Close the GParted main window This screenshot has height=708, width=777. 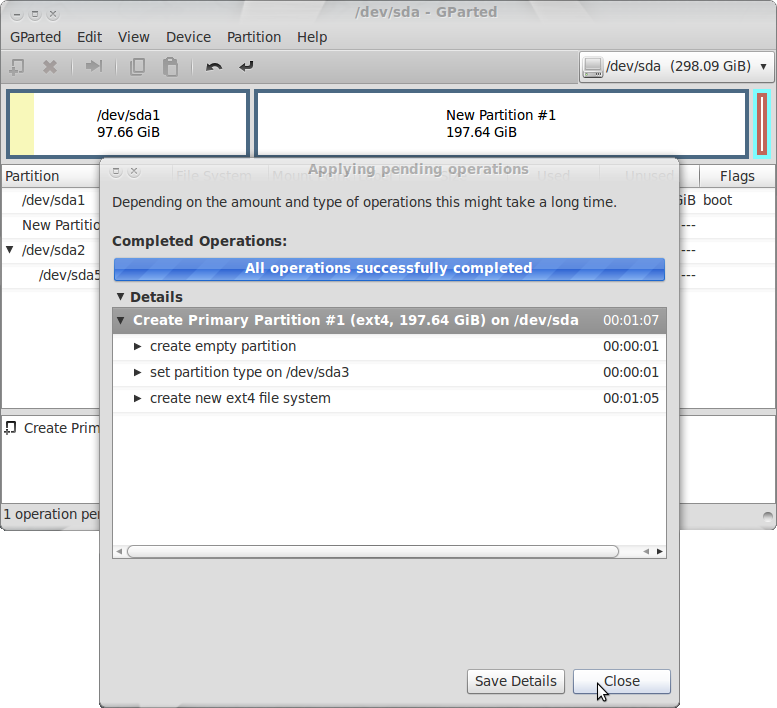(x=53, y=14)
